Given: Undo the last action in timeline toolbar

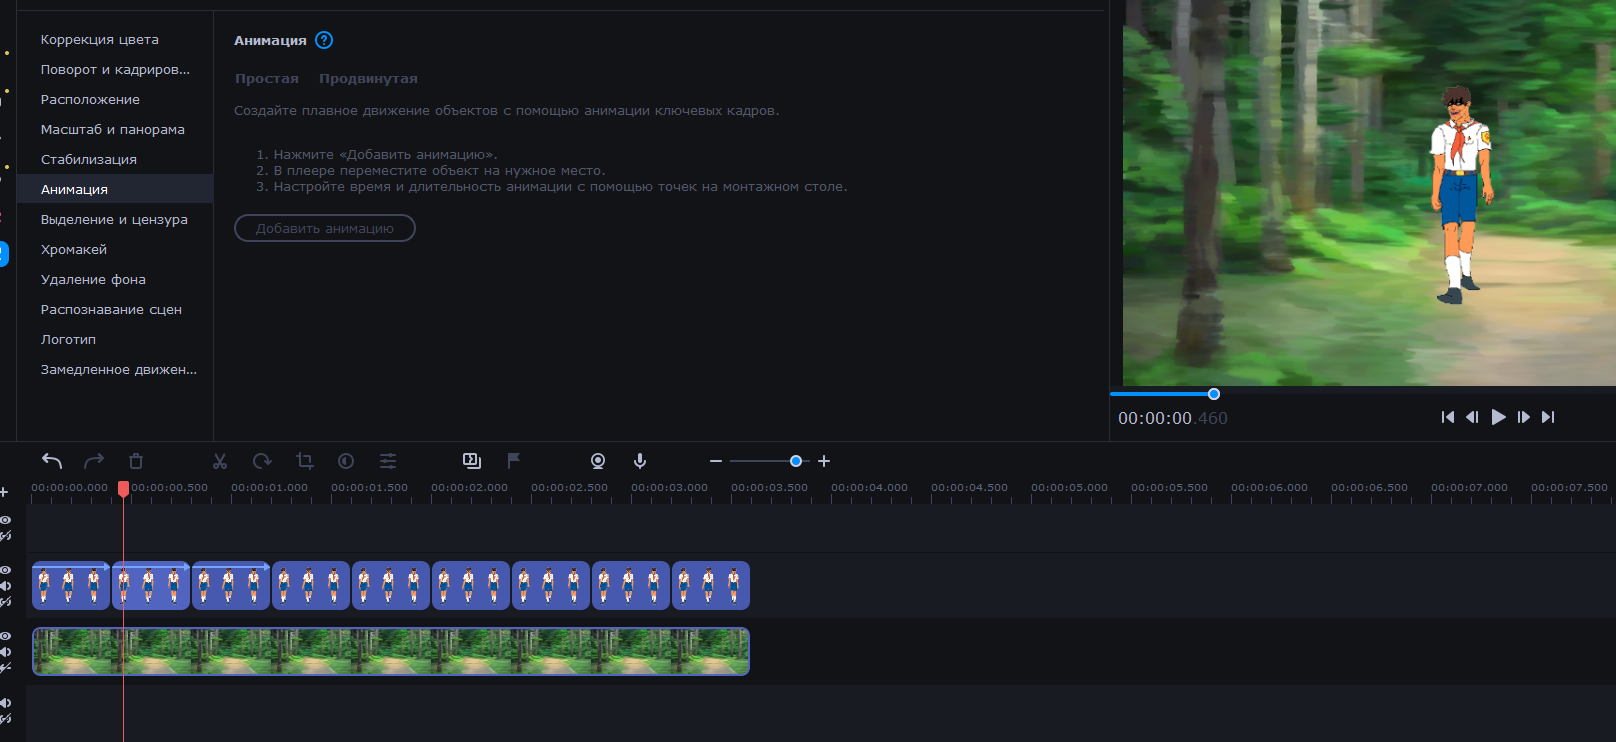Looking at the screenshot, I should tap(52, 461).
